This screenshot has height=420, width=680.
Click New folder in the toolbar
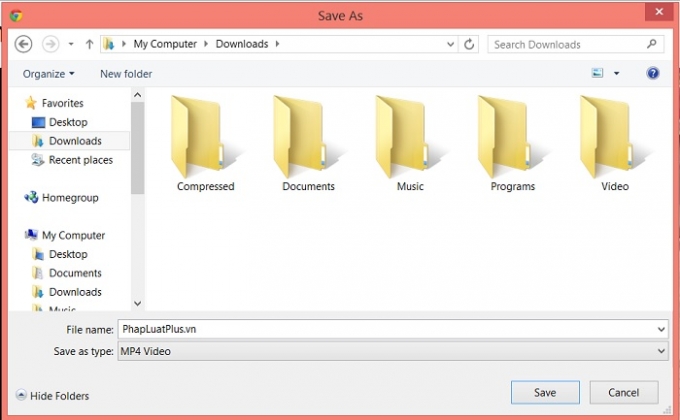pos(126,74)
